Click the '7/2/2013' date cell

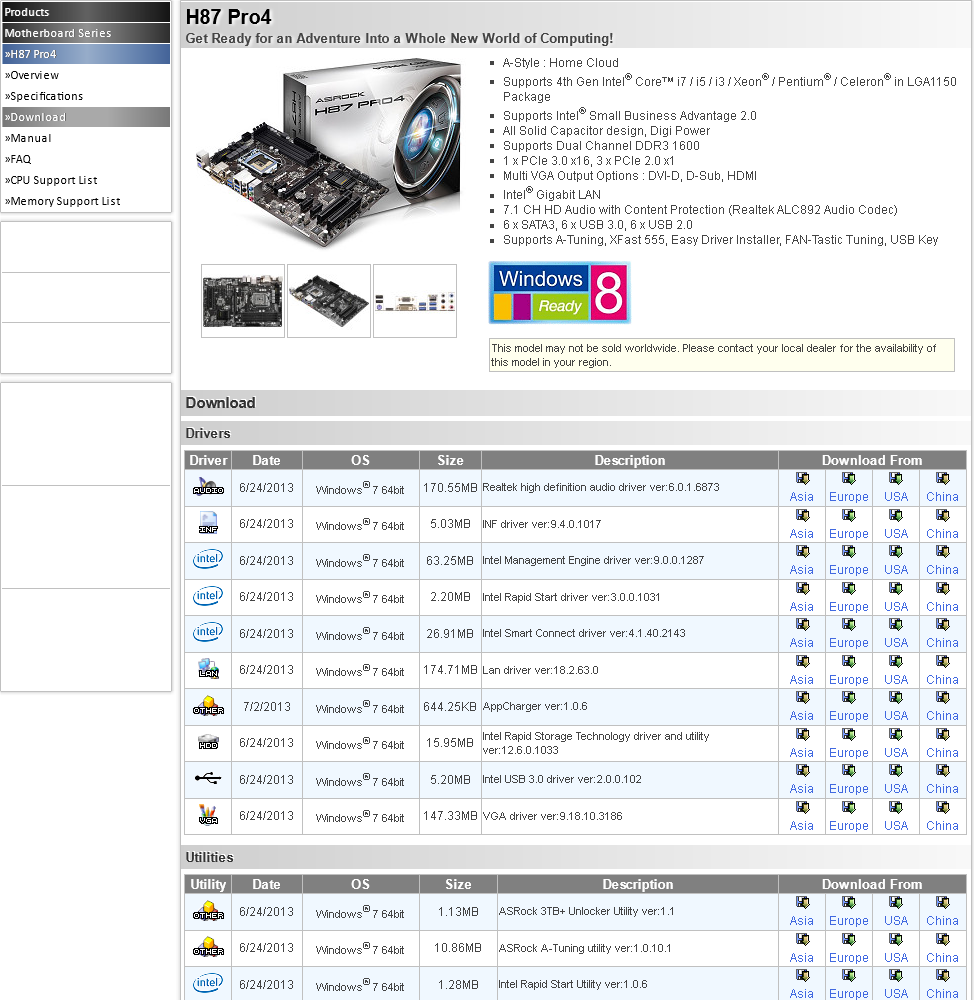(267, 707)
